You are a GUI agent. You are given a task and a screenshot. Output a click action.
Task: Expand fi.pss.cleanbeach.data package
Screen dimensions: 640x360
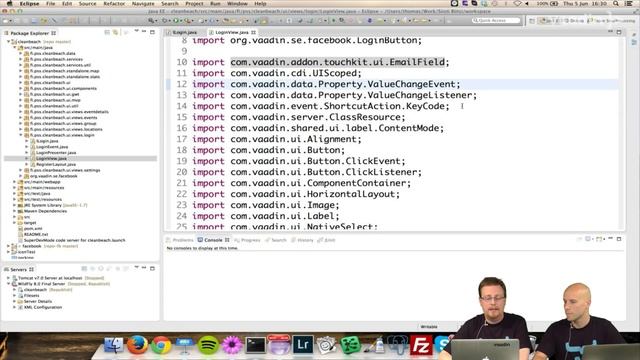20,53
